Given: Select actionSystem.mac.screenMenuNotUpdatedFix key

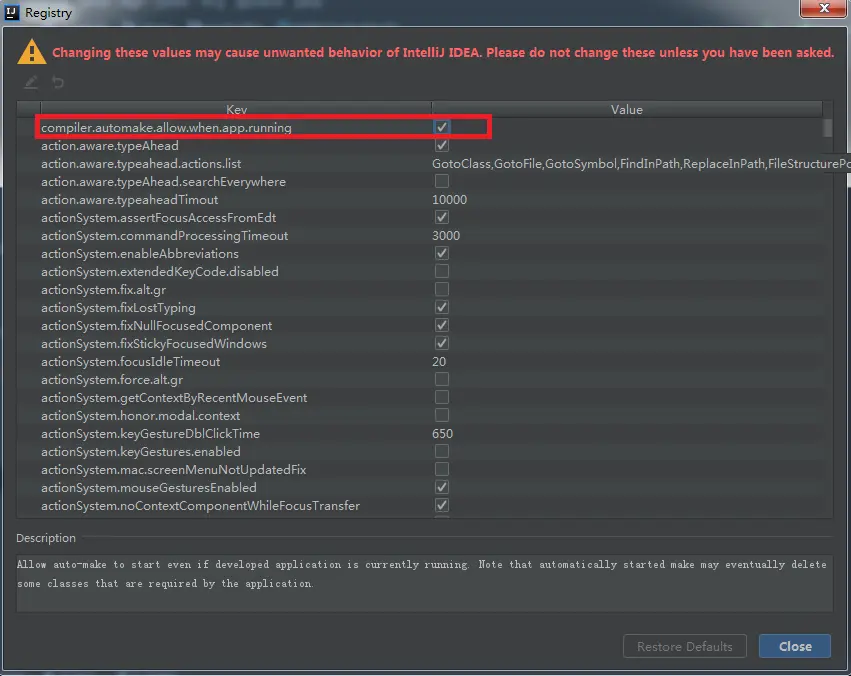Looking at the screenshot, I should pyautogui.click(x=174, y=469).
